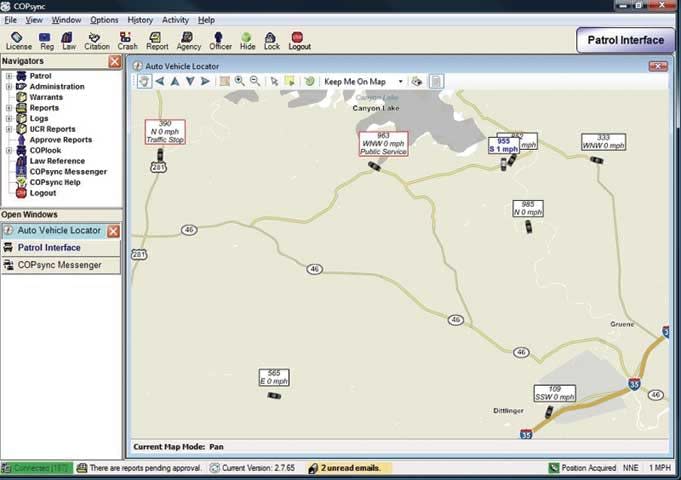The width and height of the screenshot is (681, 480).
Task: Open the Keep Me On Map dropdown
Action: click(x=400, y=81)
